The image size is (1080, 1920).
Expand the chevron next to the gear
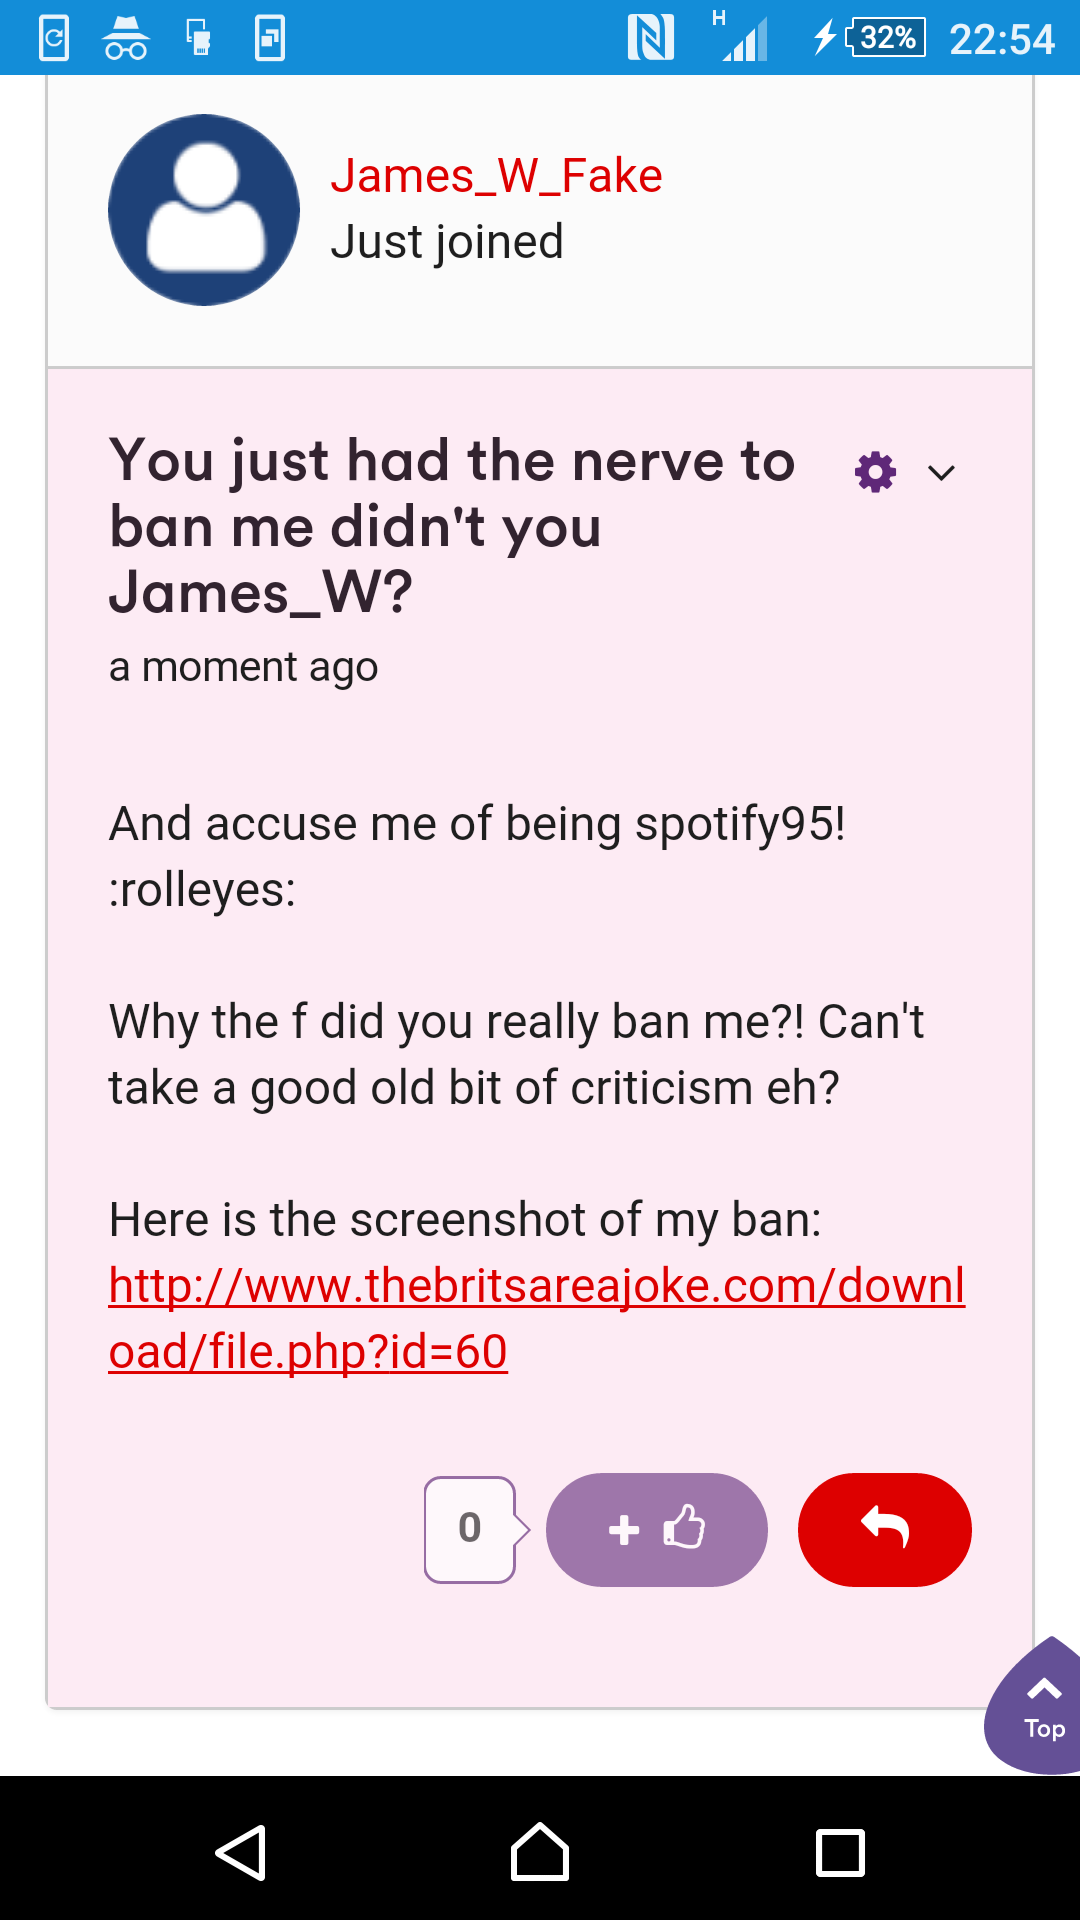941,473
